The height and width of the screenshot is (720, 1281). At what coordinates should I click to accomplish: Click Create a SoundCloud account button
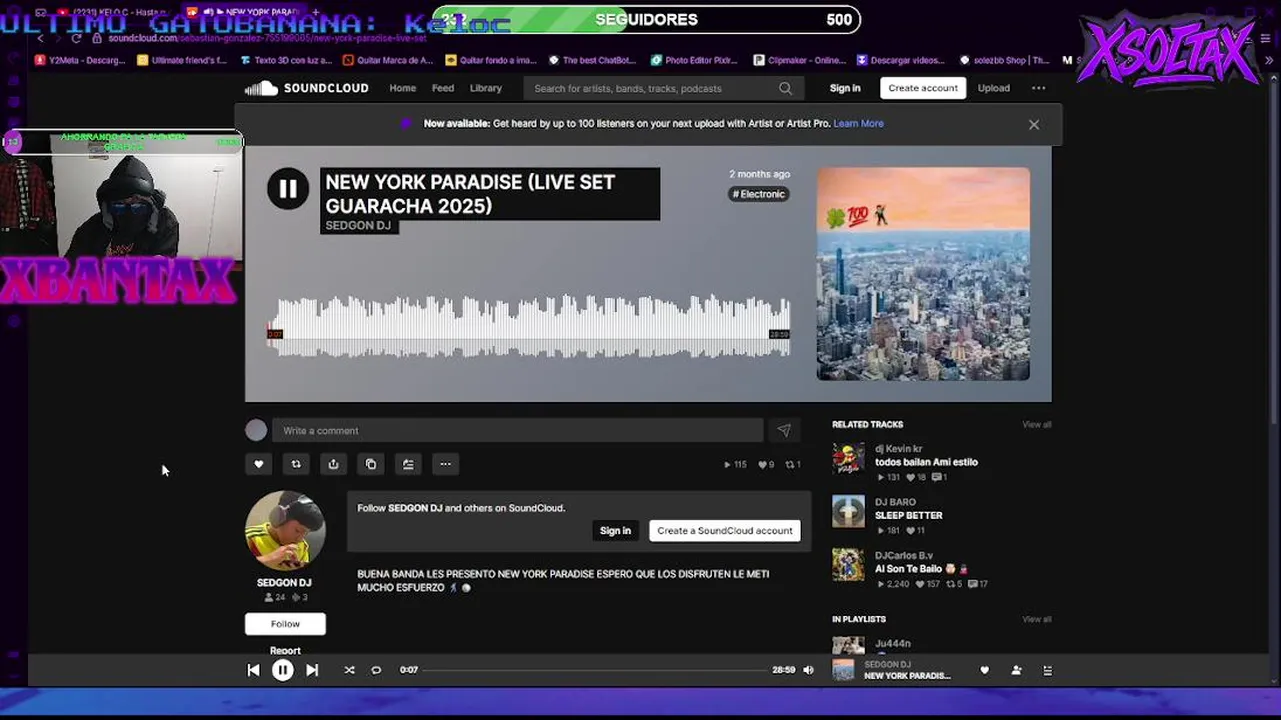click(725, 531)
